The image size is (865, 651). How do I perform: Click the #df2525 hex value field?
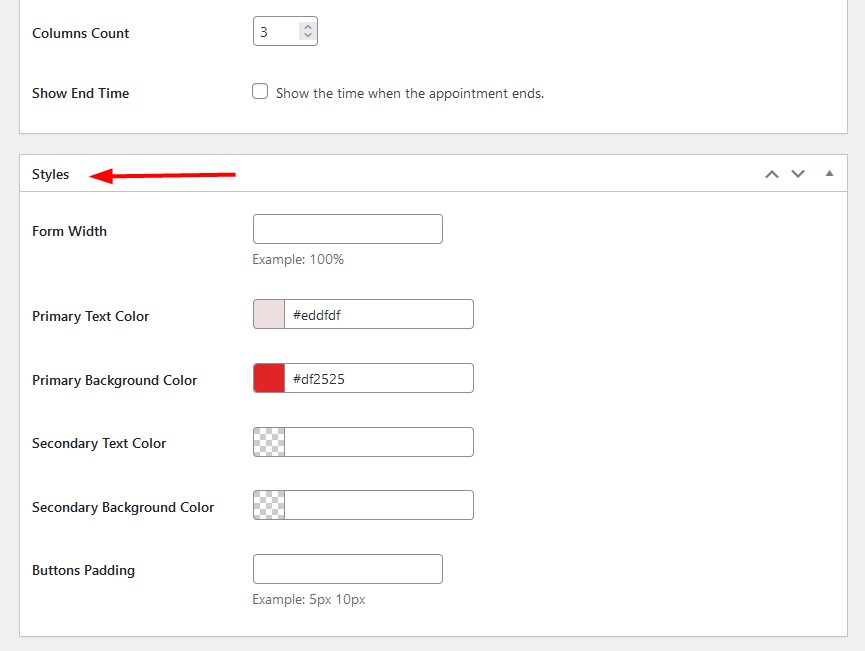click(379, 378)
